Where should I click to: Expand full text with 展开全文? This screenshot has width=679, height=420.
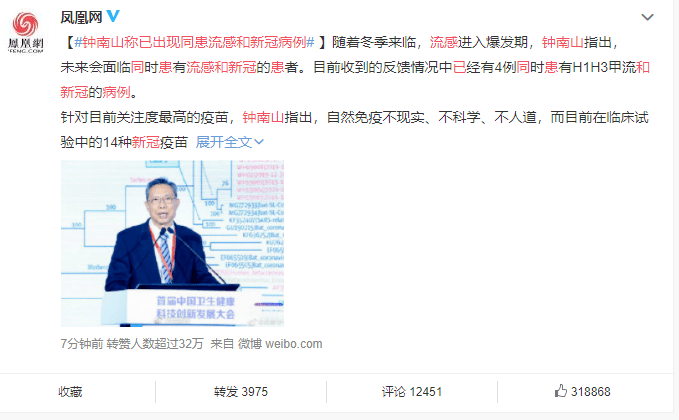click(224, 142)
